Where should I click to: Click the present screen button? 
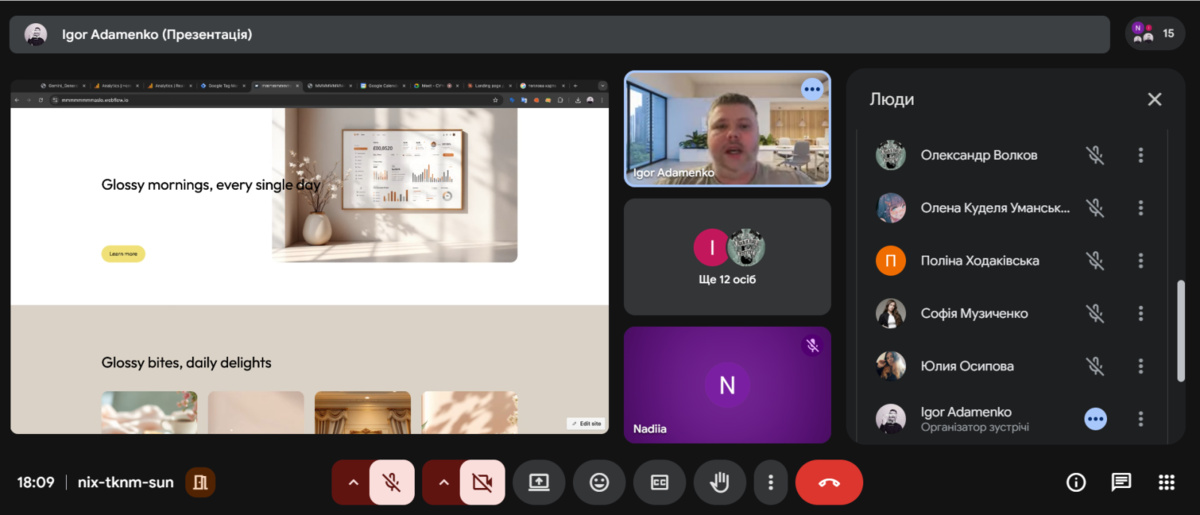coord(539,482)
